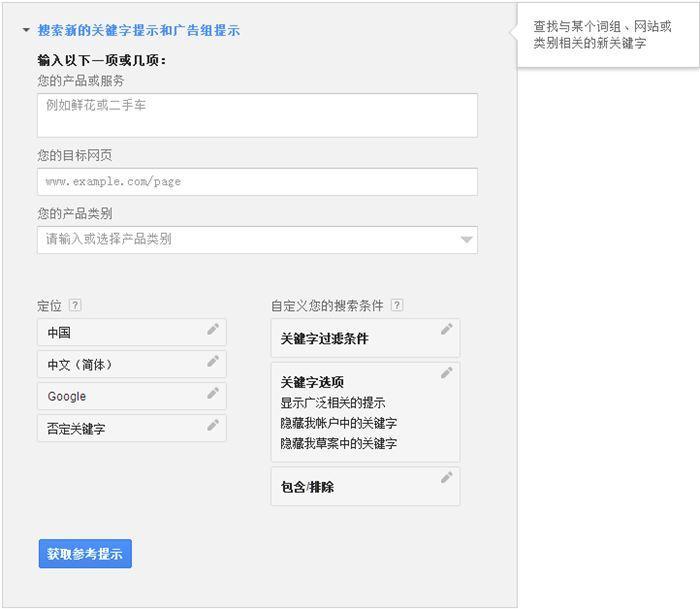This screenshot has width=700, height=609.
Task: Edit the 中国 location pencil icon
Action: [x=213, y=329]
